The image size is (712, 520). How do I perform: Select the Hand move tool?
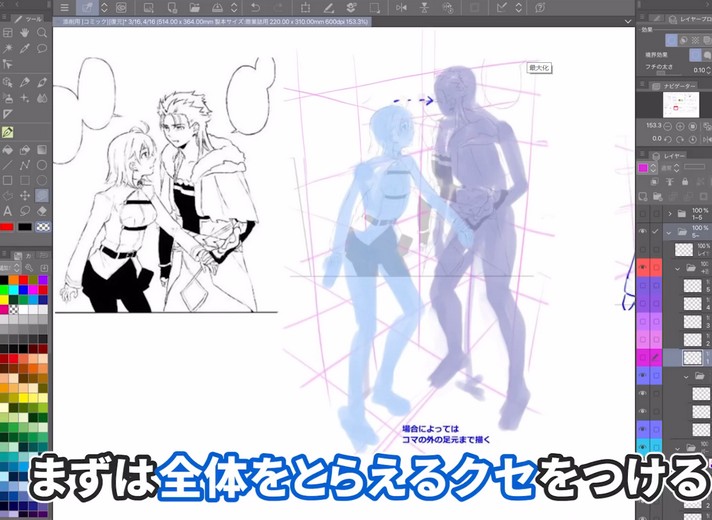coord(25,32)
